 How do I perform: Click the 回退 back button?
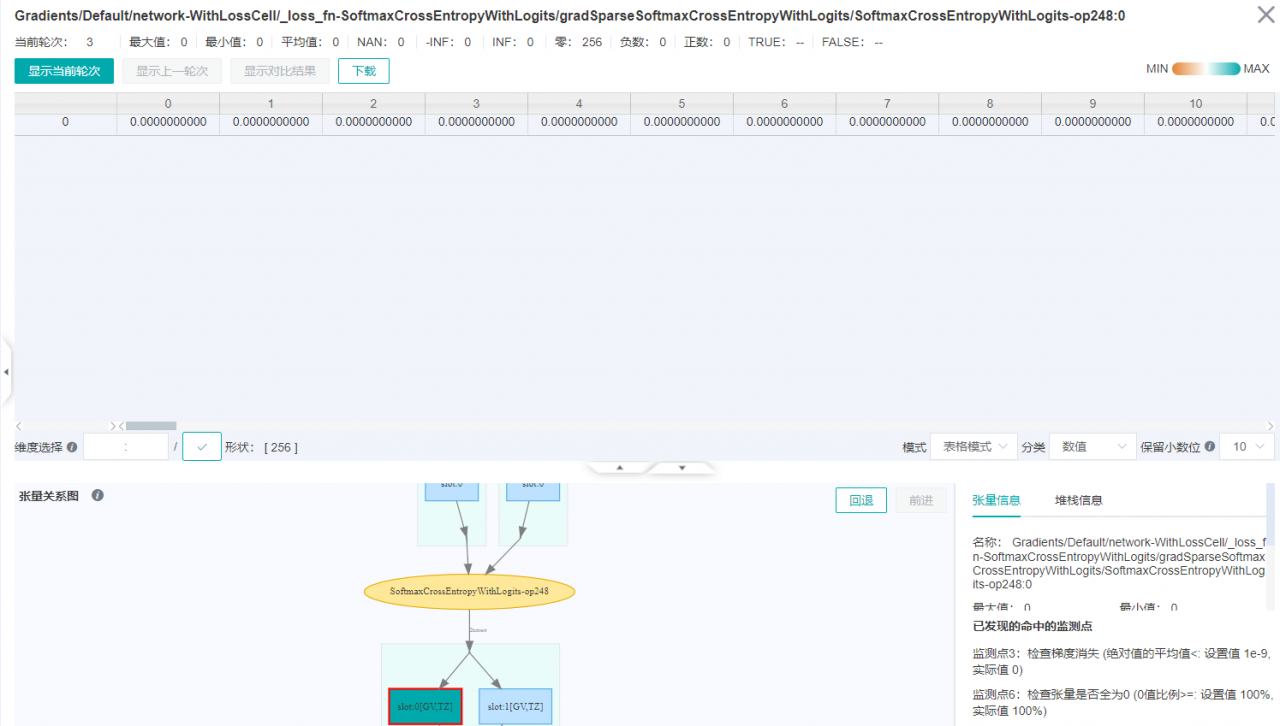tap(861, 500)
